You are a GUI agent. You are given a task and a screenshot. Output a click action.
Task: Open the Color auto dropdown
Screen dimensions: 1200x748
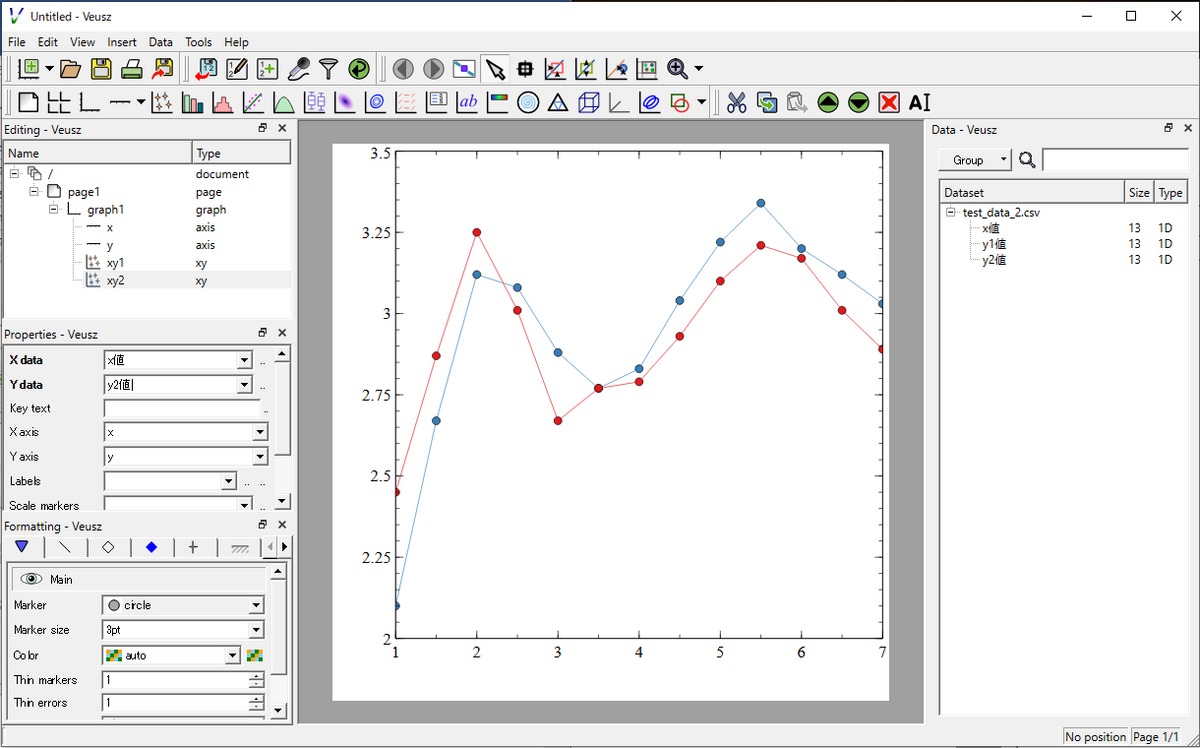[x=233, y=655]
